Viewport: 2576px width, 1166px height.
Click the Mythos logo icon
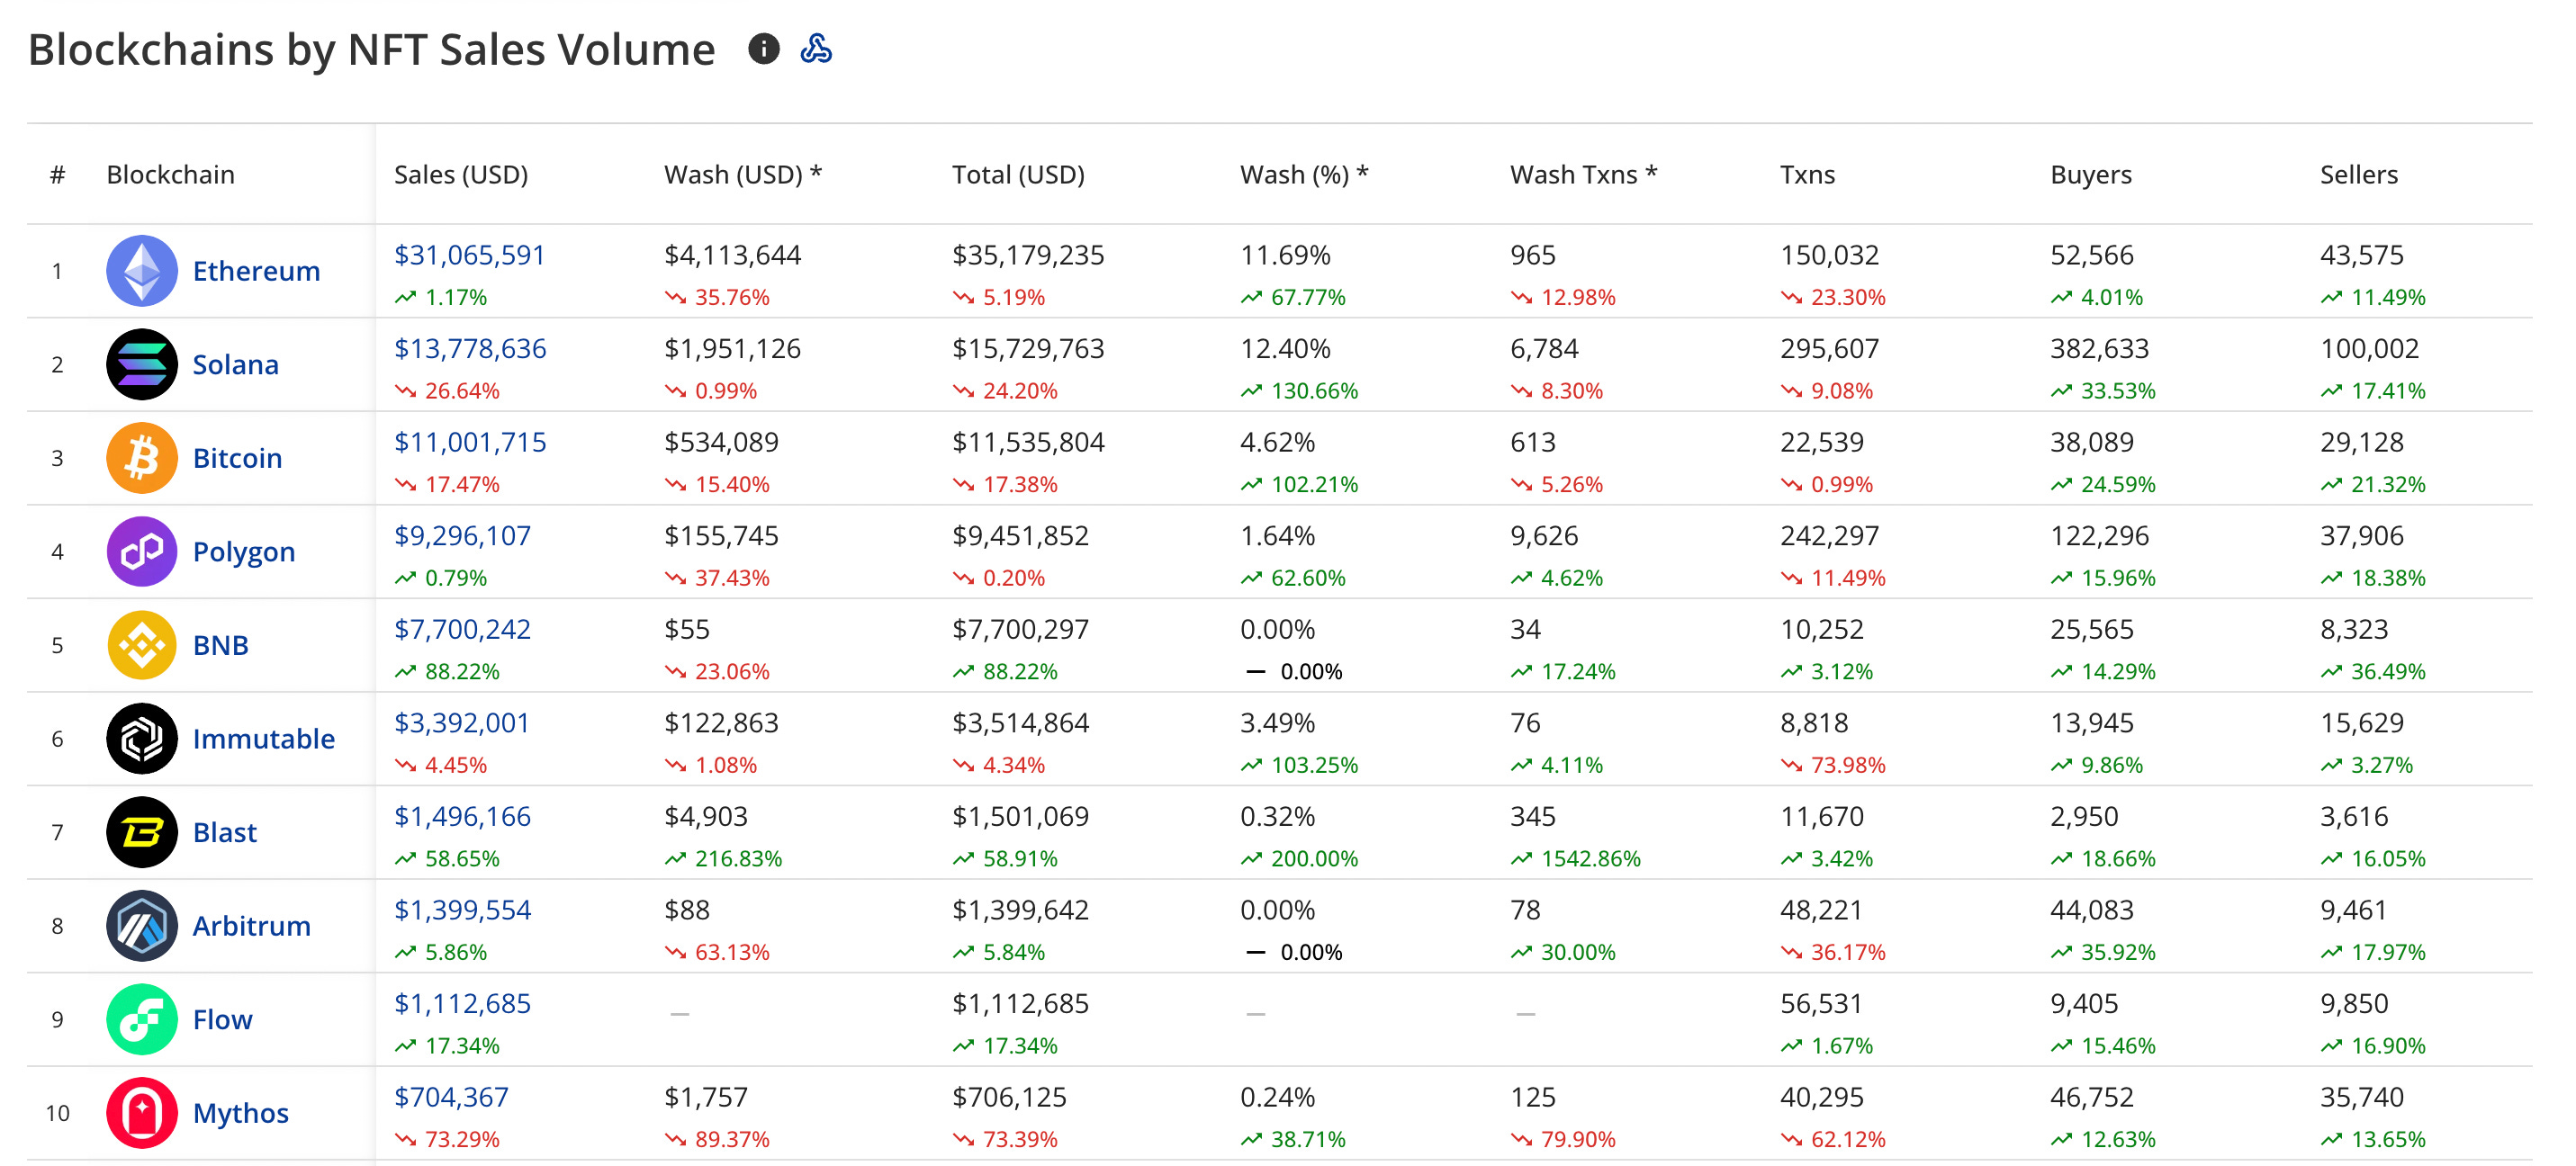[x=142, y=1112]
